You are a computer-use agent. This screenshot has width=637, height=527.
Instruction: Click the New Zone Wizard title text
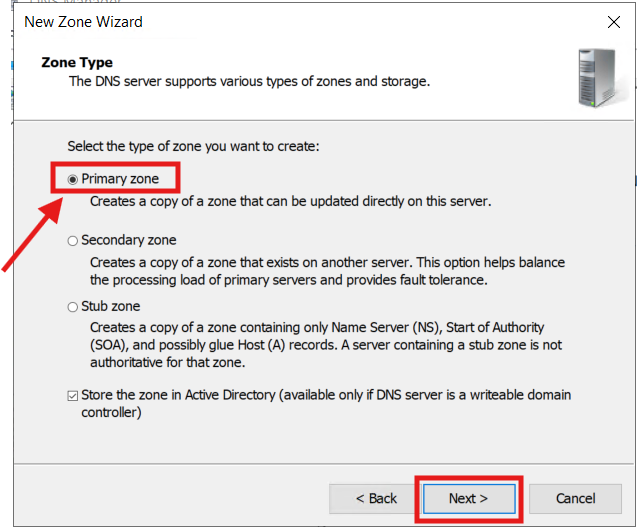click(83, 22)
